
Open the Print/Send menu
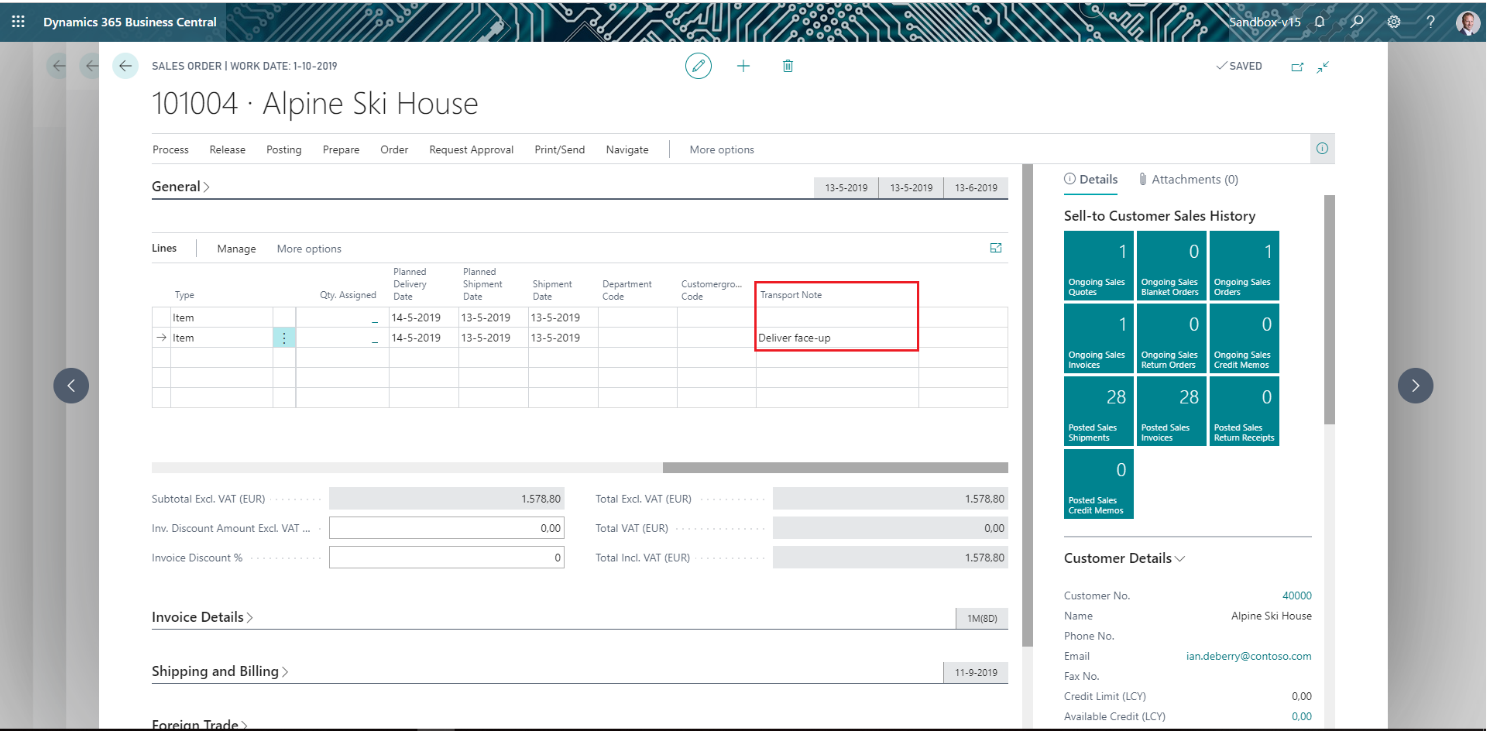pos(559,150)
